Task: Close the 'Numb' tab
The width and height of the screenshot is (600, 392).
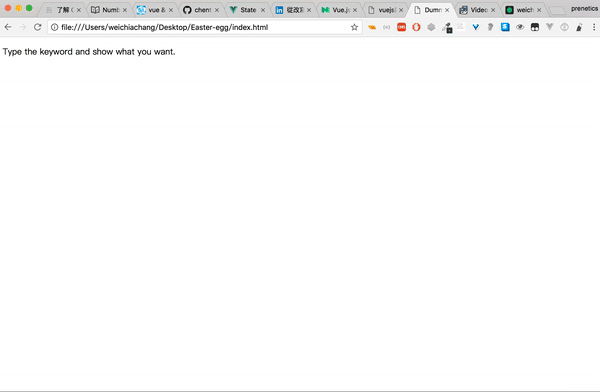Action: 125,10
